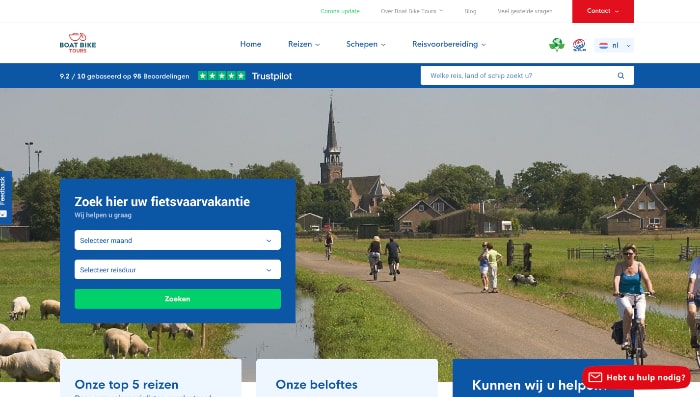Image resolution: width=700 pixels, height=397 pixels.
Task: Click the envelope icon in help widget
Action: (595, 377)
